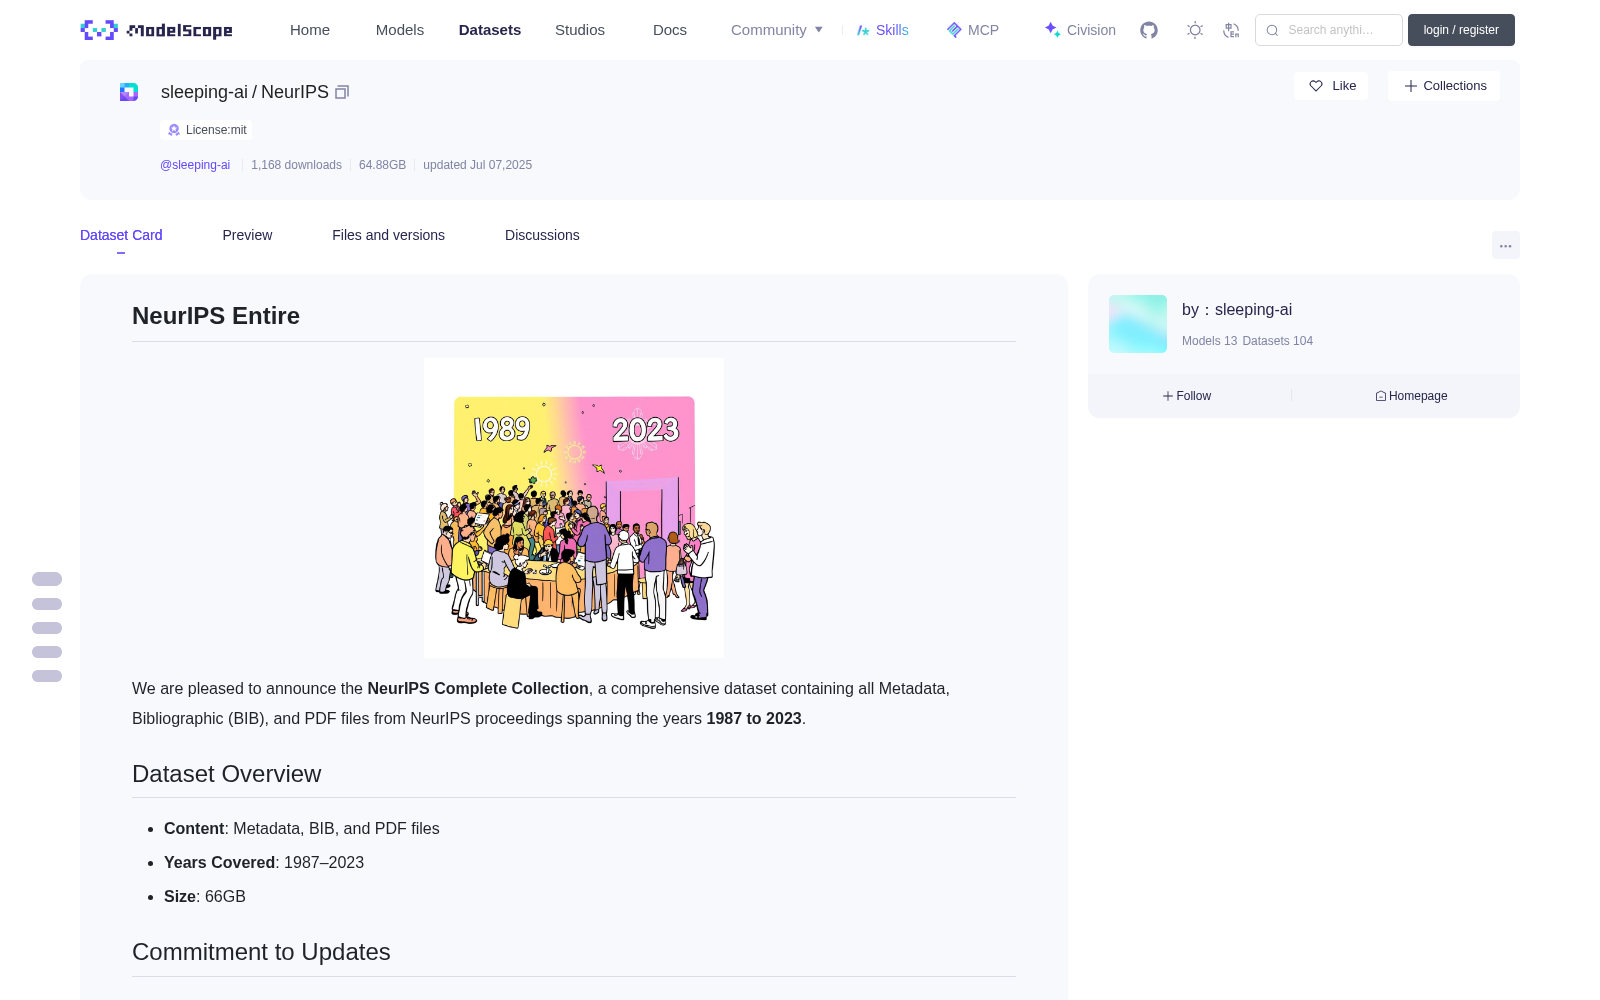Add dataset to Collections
Viewport: 1600px width, 1000px height.
1444,86
